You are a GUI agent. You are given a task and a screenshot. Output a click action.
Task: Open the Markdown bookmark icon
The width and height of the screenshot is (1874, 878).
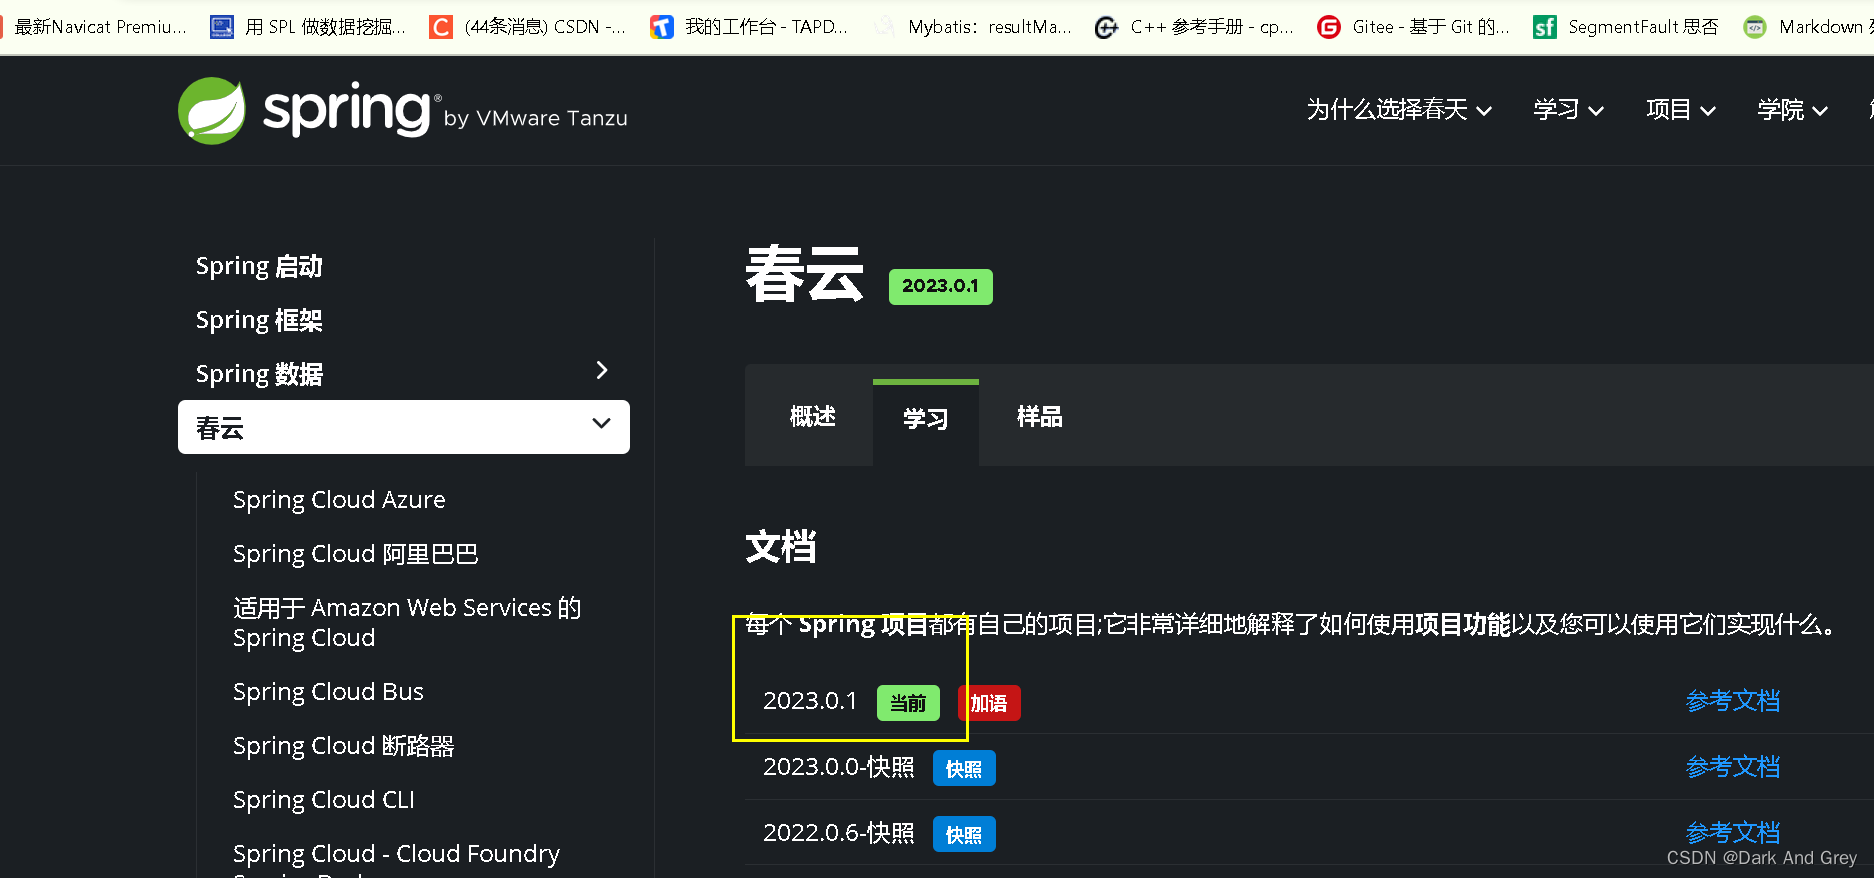coord(1755,27)
